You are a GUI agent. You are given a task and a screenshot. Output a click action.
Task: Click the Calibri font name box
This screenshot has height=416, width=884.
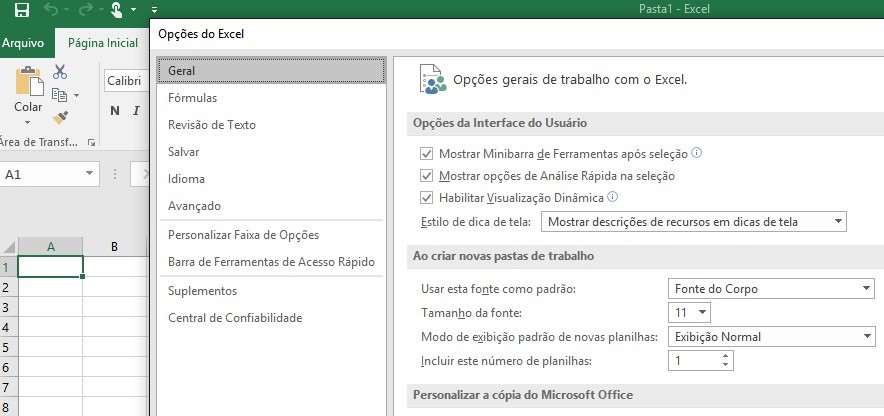[x=127, y=81]
